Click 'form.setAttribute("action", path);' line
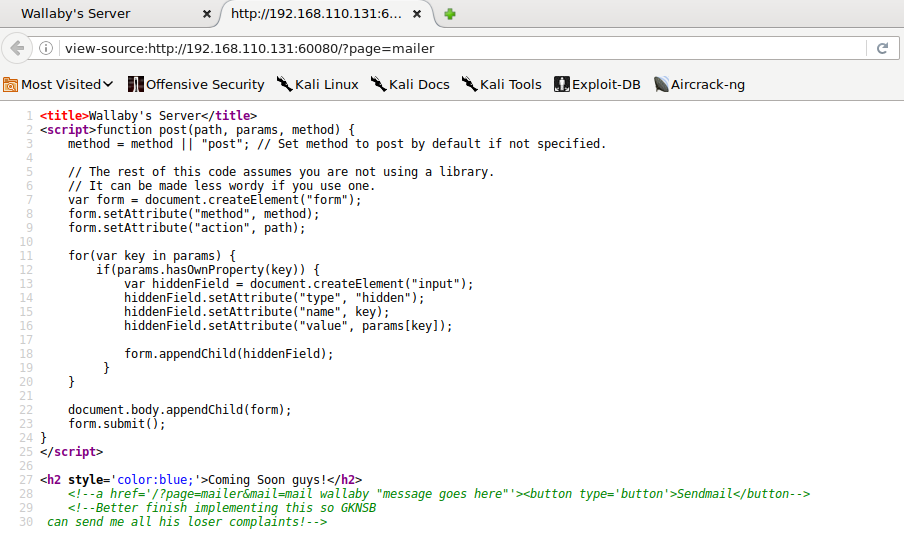This screenshot has height=538, width=904. [x=187, y=228]
